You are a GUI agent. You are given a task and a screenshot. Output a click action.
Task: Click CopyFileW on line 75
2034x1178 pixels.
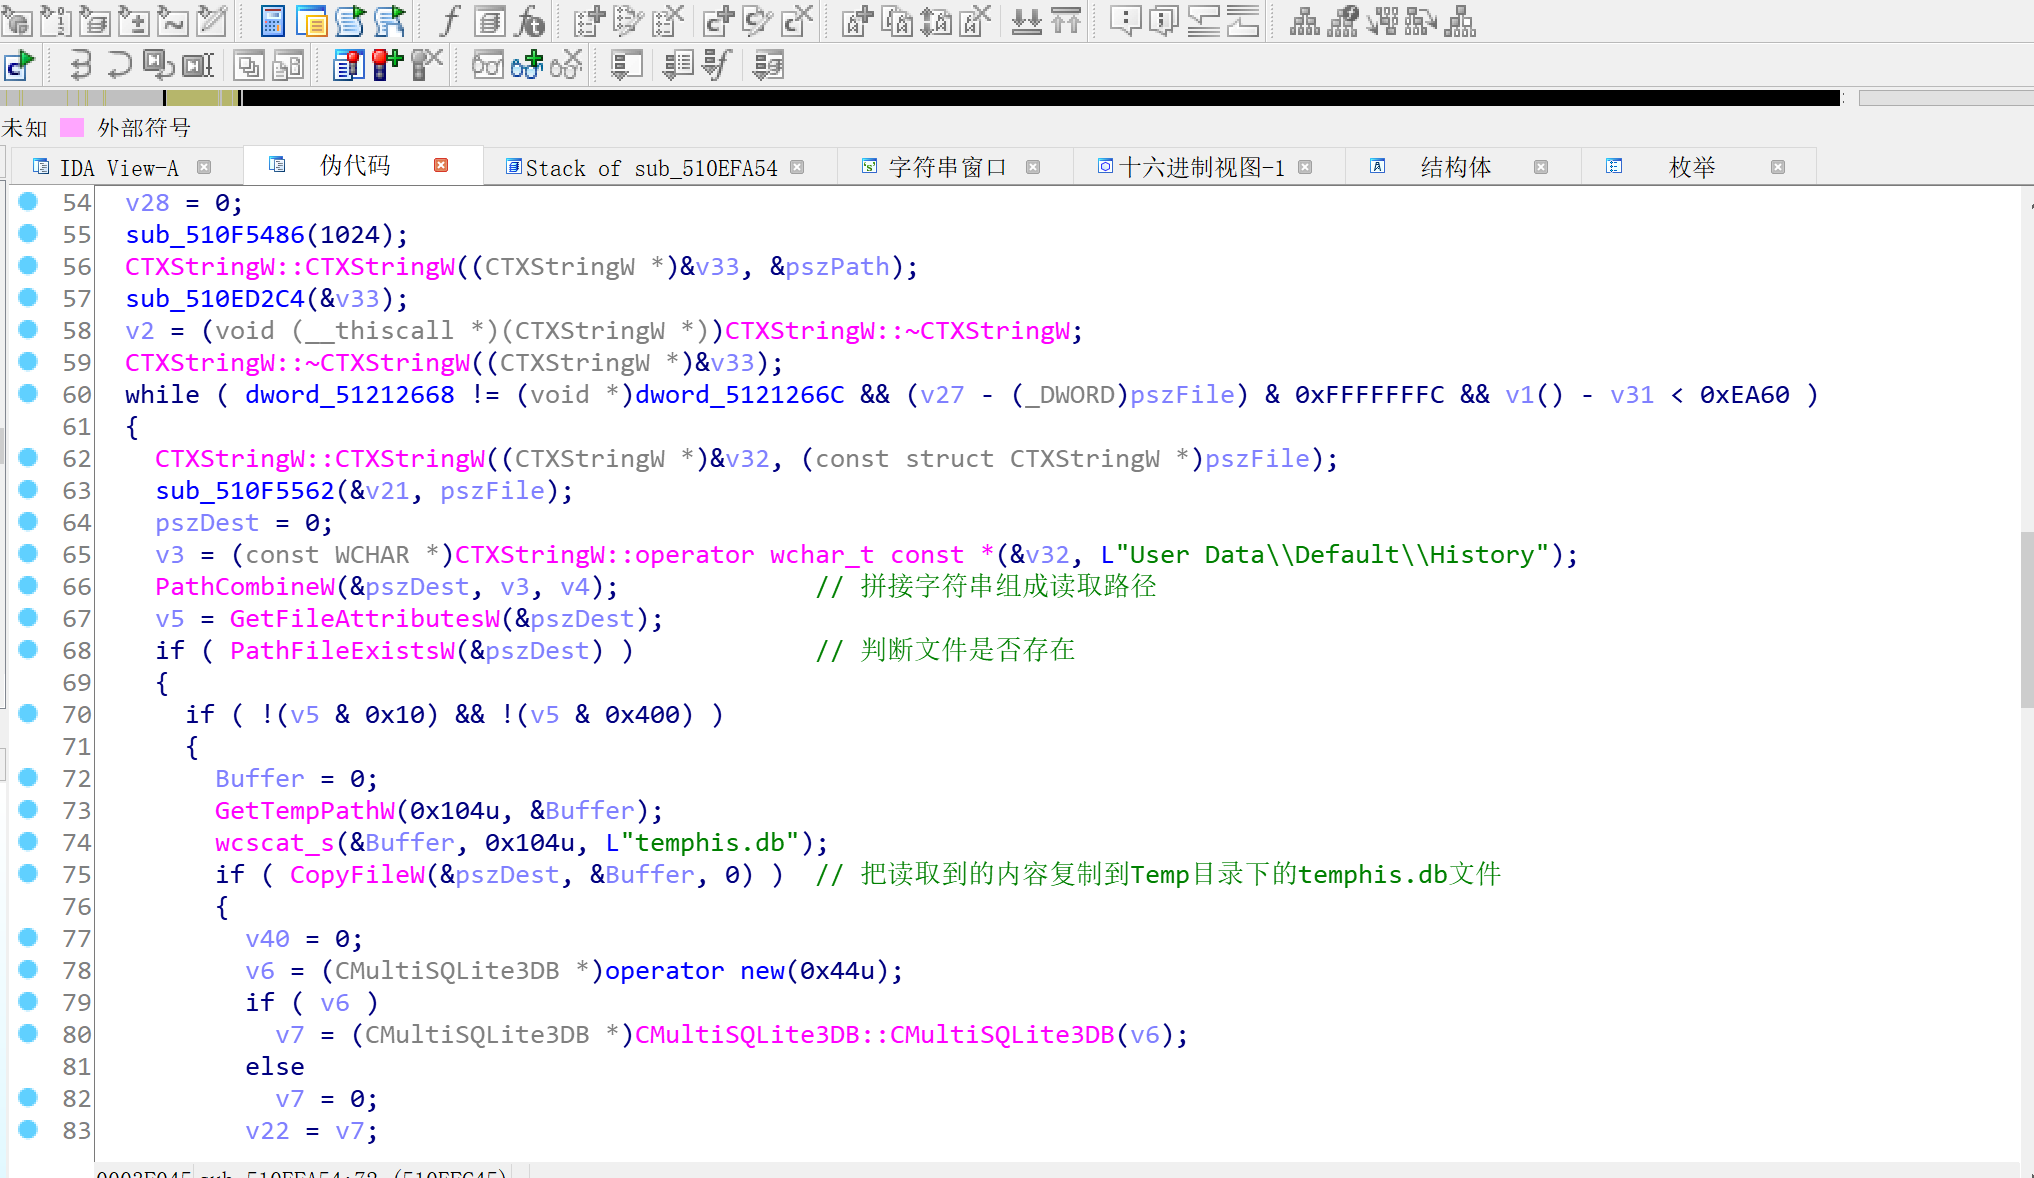click(357, 875)
